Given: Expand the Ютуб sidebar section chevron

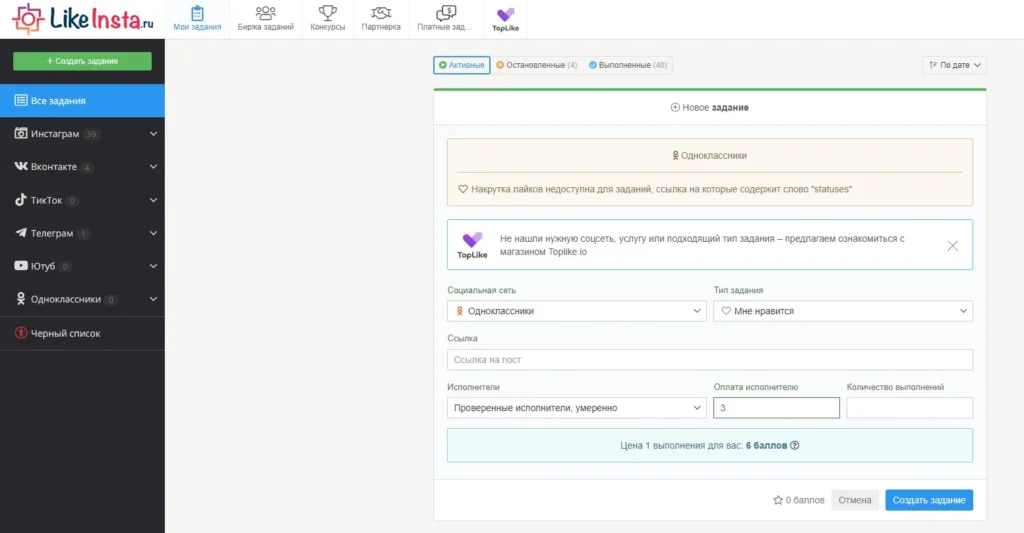Looking at the screenshot, I should point(153,266).
